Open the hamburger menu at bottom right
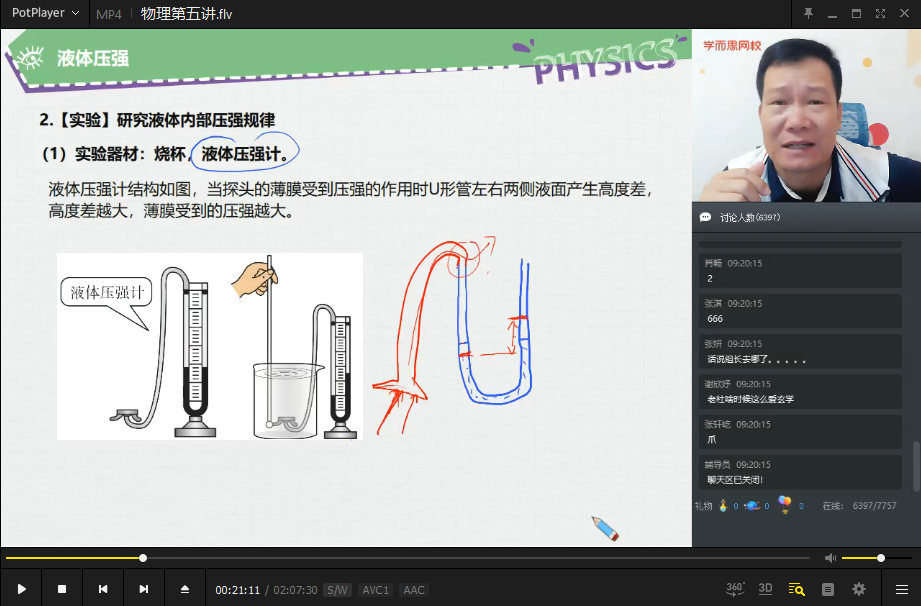This screenshot has height=606, width=921. pyautogui.click(x=902, y=589)
